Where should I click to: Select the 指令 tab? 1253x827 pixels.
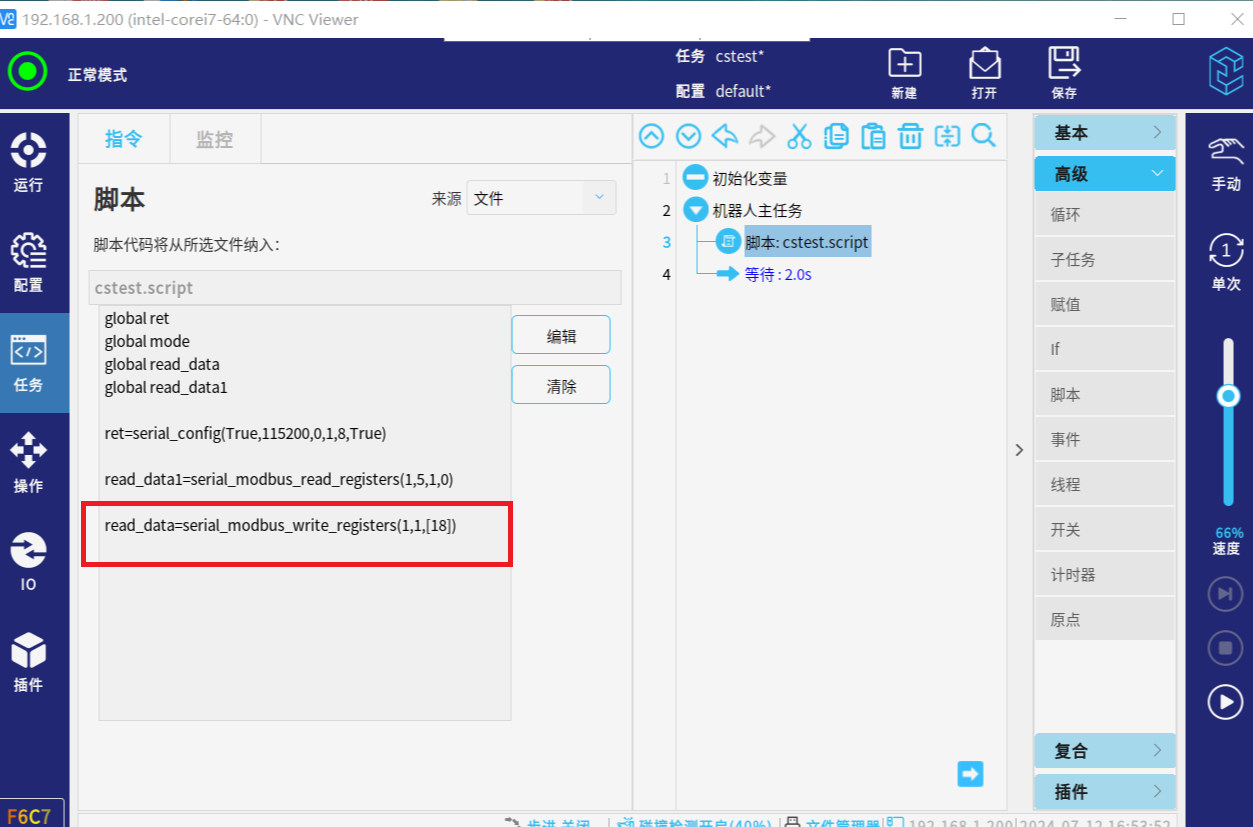[x=124, y=139]
